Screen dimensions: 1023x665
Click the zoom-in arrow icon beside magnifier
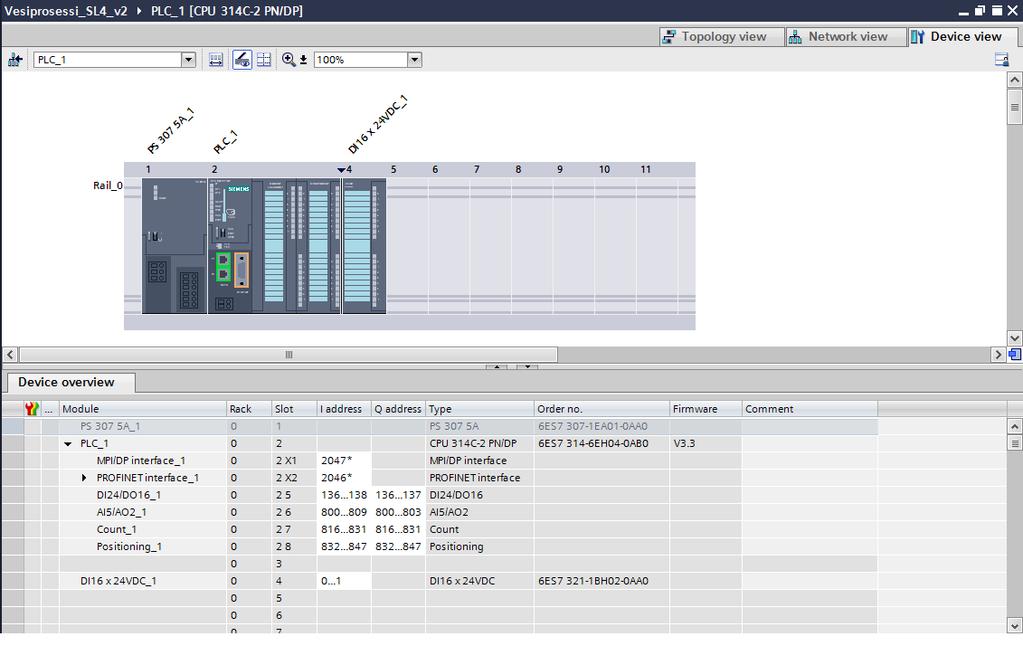pos(303,60)
